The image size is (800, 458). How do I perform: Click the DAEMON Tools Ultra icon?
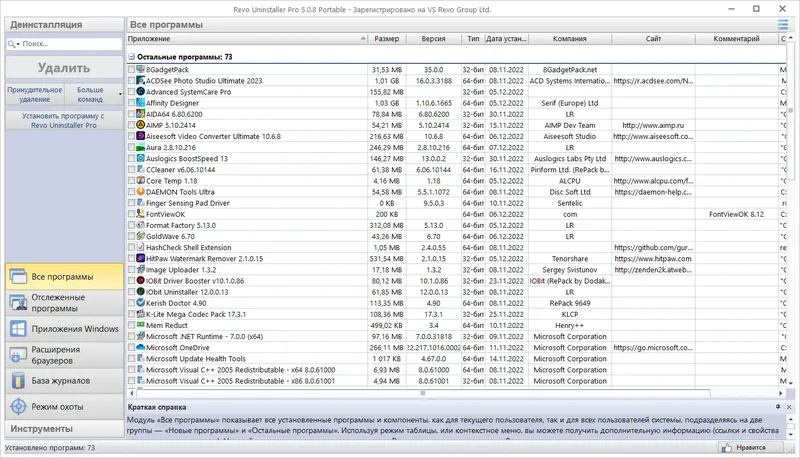(141, 192)
